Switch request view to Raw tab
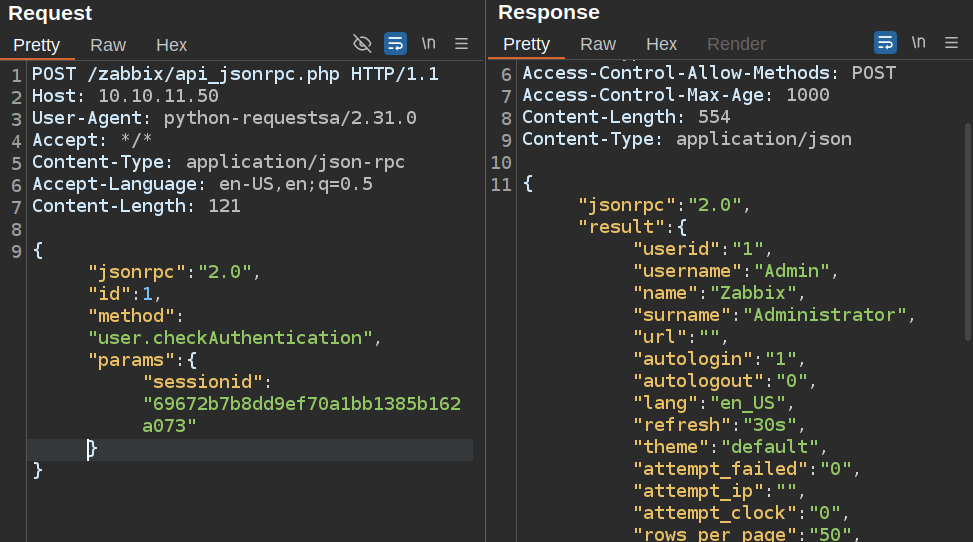Image resolution: width=973 pixels, height=542 pixels. (x=108, y=45)
